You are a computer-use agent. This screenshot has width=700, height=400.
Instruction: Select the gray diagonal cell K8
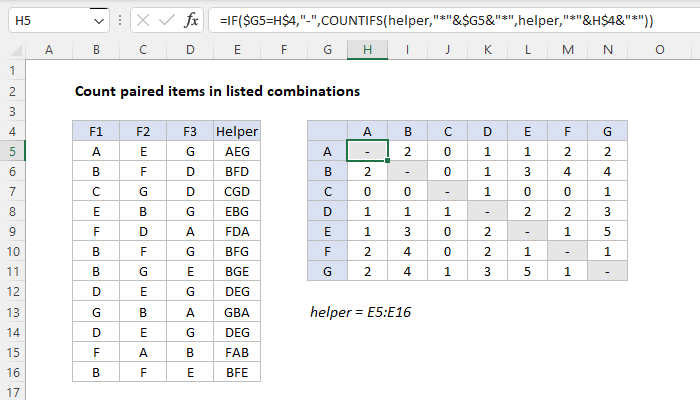[x=488, y=212]
